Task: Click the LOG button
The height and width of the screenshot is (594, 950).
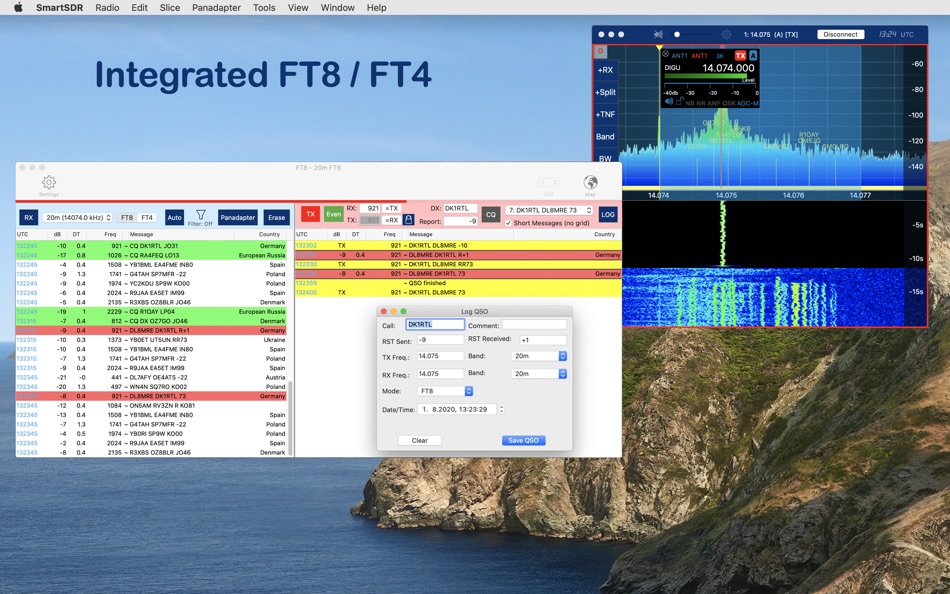Action: click(608, 214)
